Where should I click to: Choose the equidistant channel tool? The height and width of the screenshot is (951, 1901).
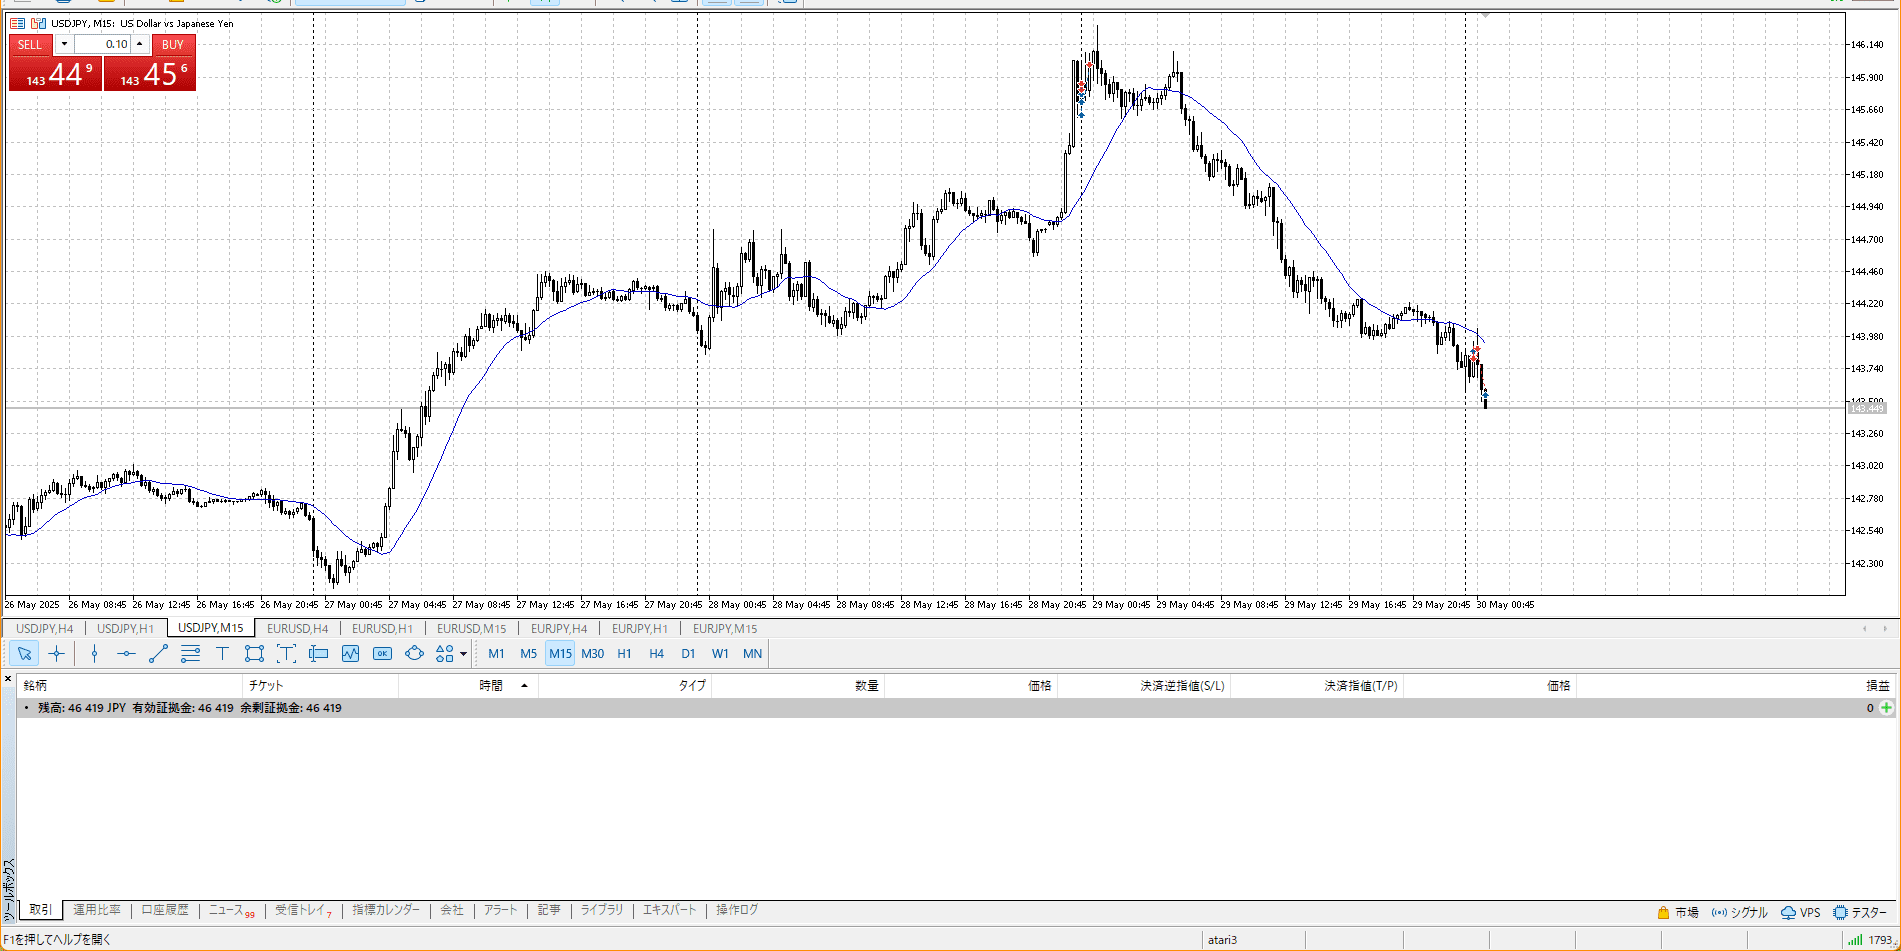(190, 654)
